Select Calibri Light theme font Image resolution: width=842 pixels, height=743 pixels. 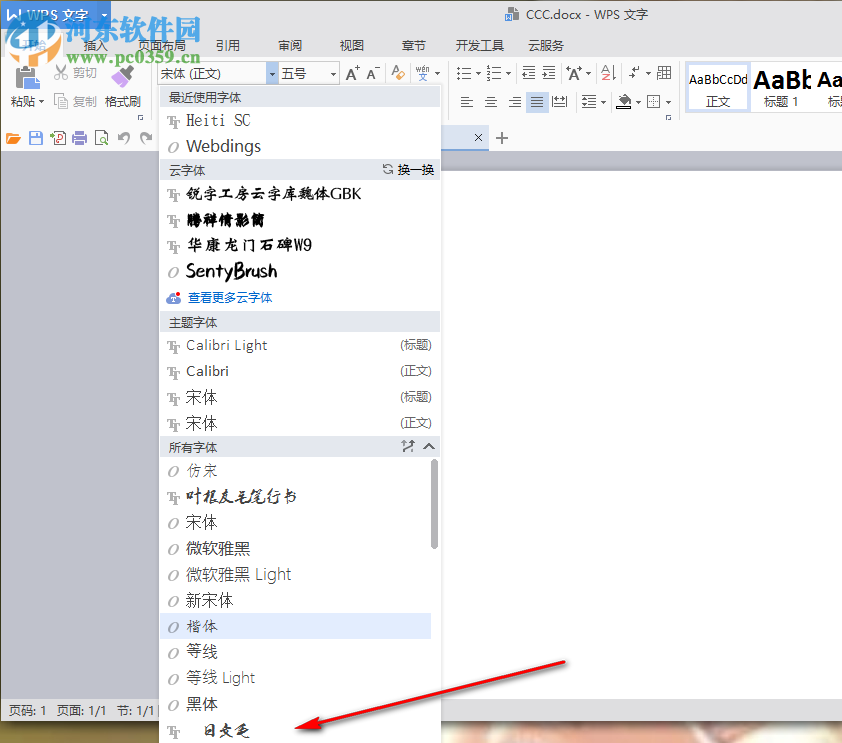pyautogui.click(x=300, y=345)
